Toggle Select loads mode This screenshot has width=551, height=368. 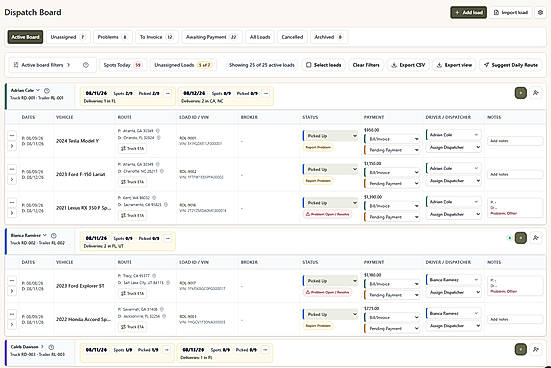pos(324,65)
